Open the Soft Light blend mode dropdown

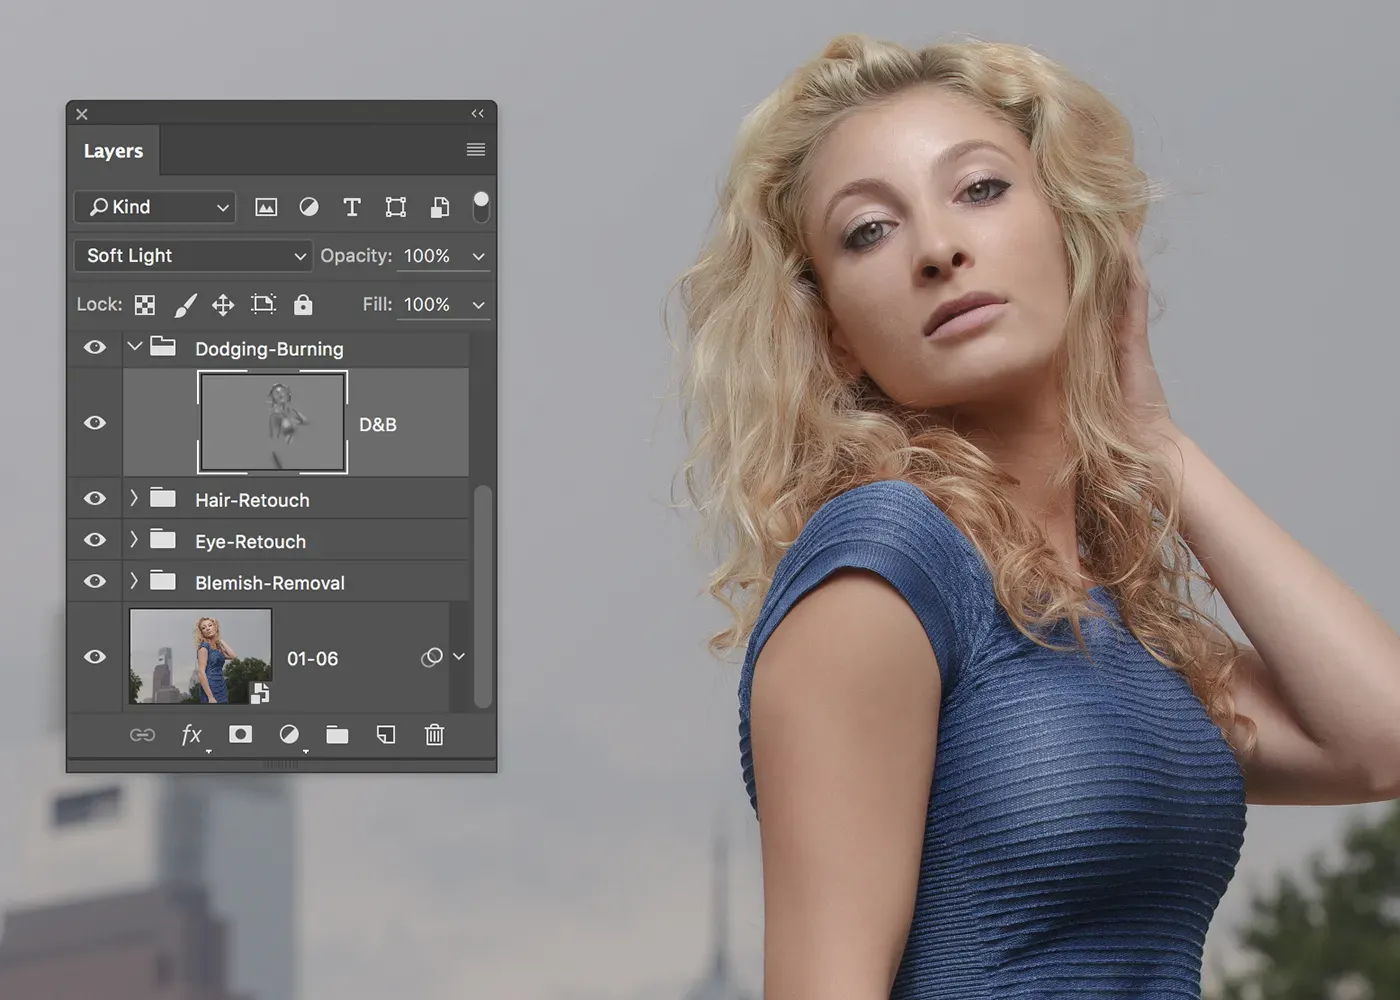tap(194, 256)
